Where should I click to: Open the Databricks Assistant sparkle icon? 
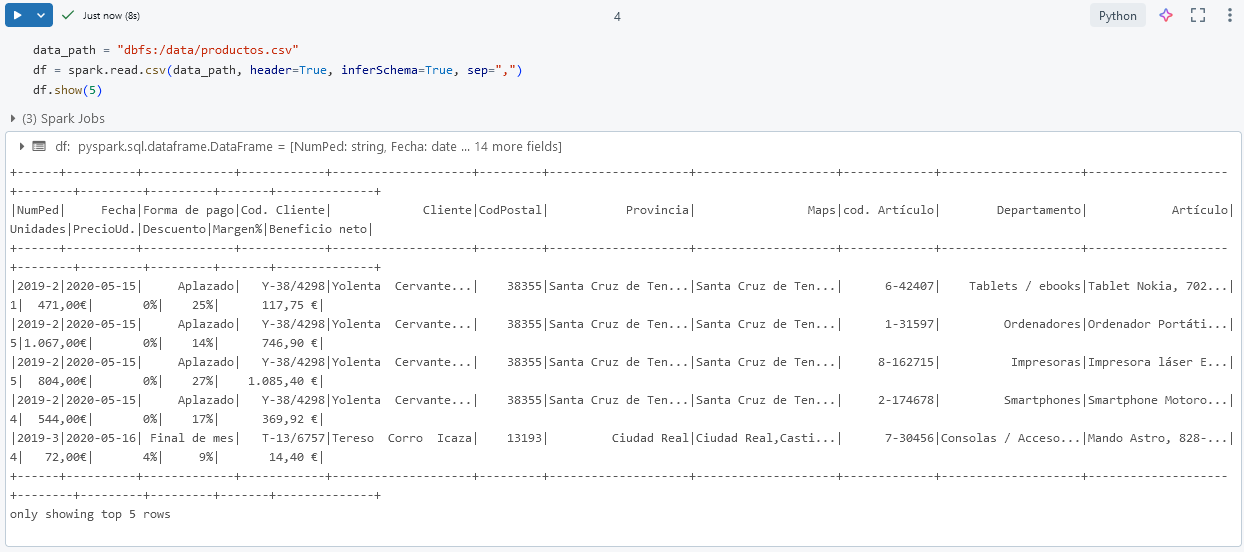coord(1165,16)
